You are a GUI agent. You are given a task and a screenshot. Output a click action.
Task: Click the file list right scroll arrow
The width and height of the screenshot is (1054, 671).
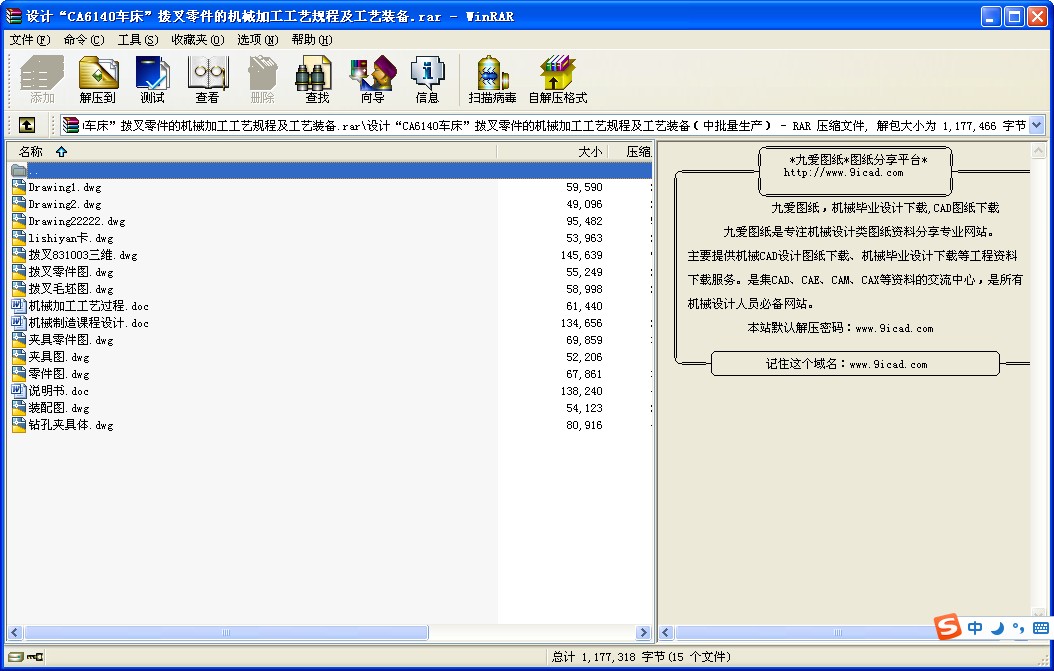click(x=643, y=633)
